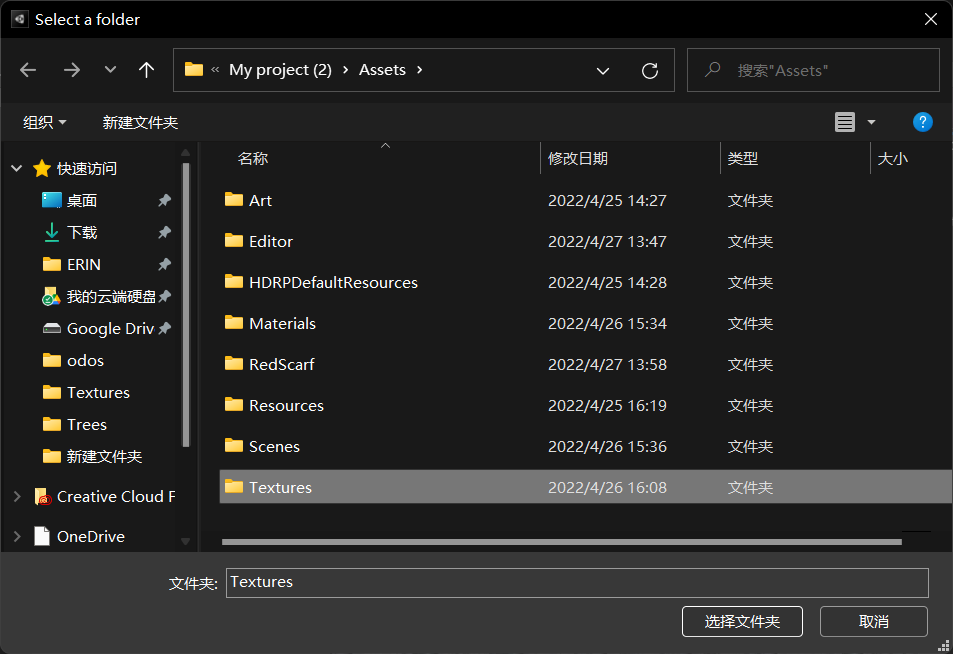Select the RedScarf folder row
The image size is (953, 654).
pyautogui.click(x=585, y=364)
